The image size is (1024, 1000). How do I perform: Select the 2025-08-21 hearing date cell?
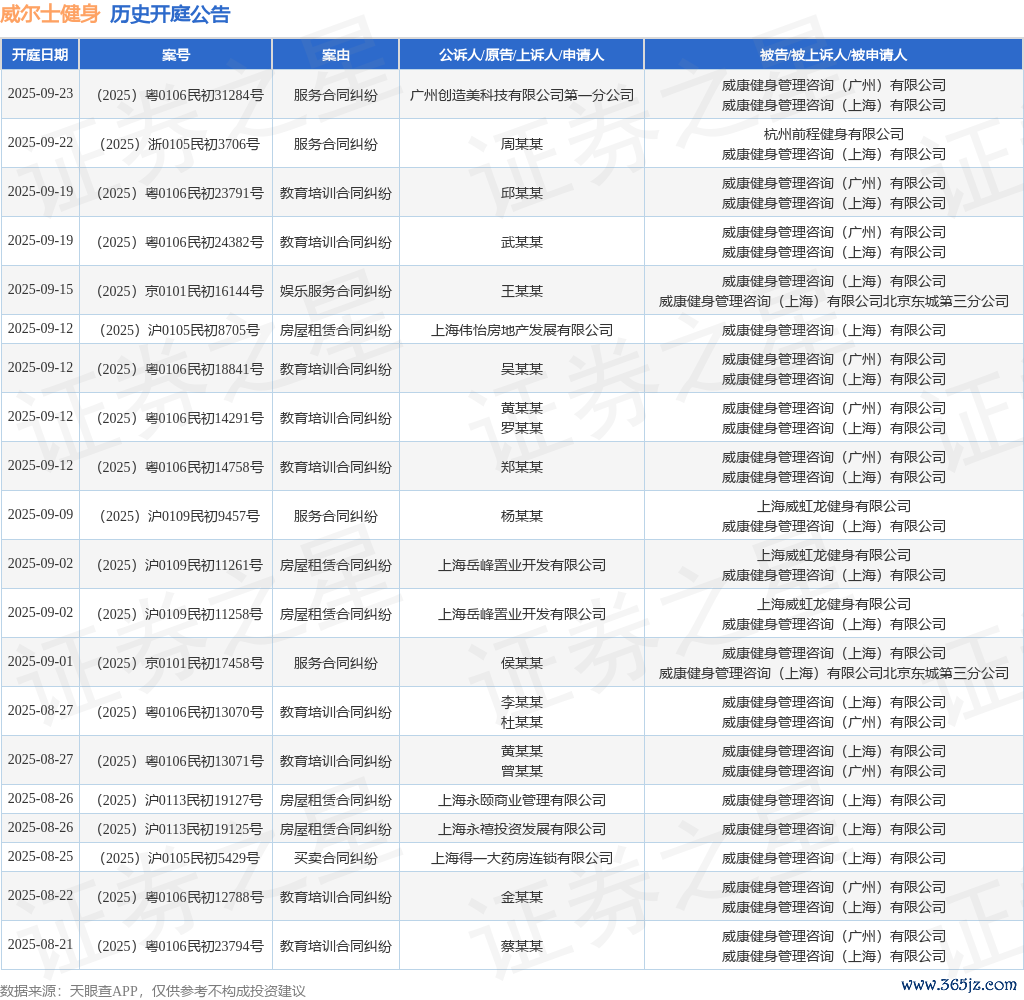click(40, 945)
